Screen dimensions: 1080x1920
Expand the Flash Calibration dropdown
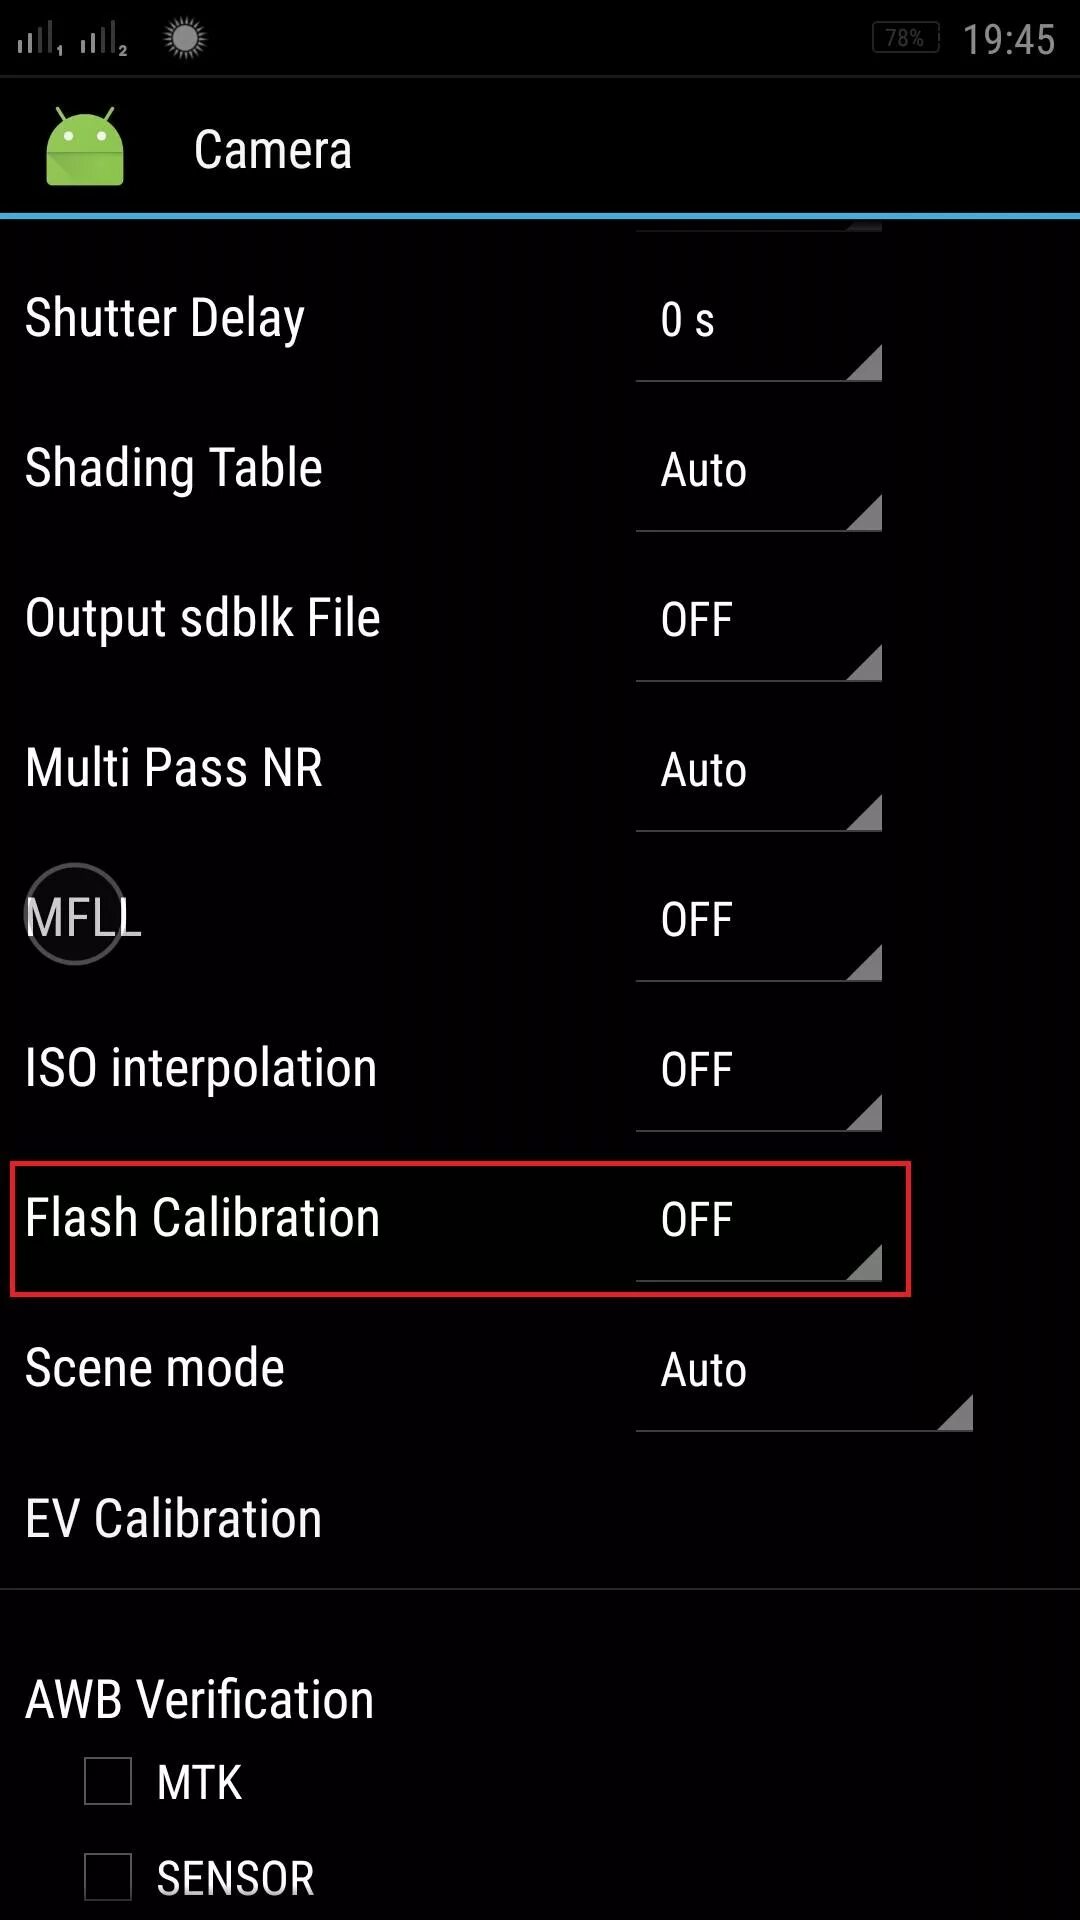(x=758, y=1221)
